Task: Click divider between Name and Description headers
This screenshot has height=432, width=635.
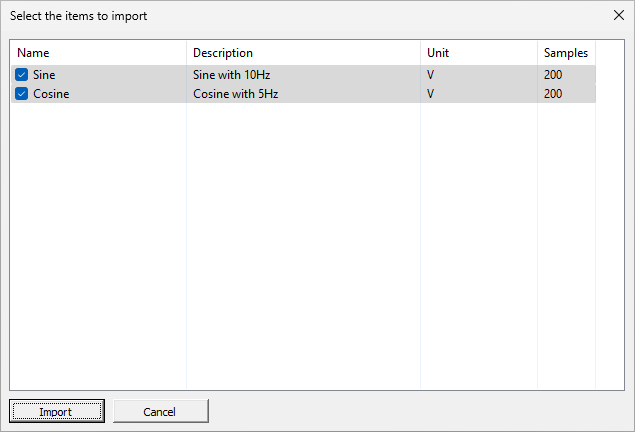Action: point(186,53)
